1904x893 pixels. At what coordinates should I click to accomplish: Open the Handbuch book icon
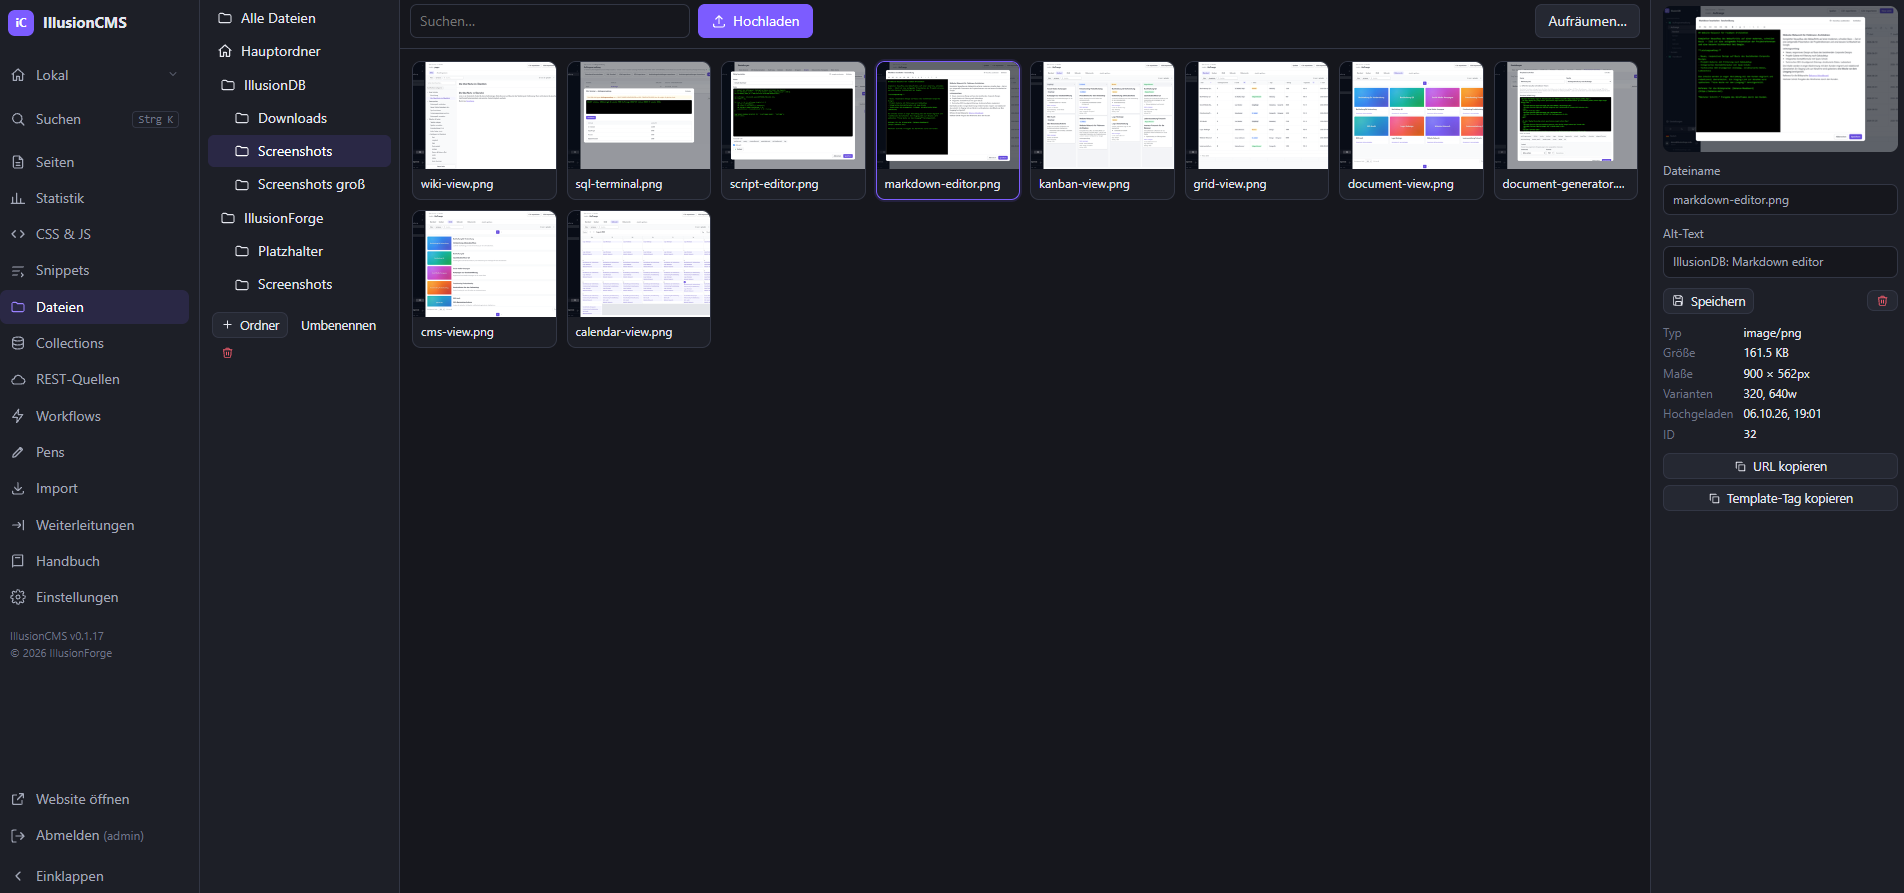[x=18, y=561]
